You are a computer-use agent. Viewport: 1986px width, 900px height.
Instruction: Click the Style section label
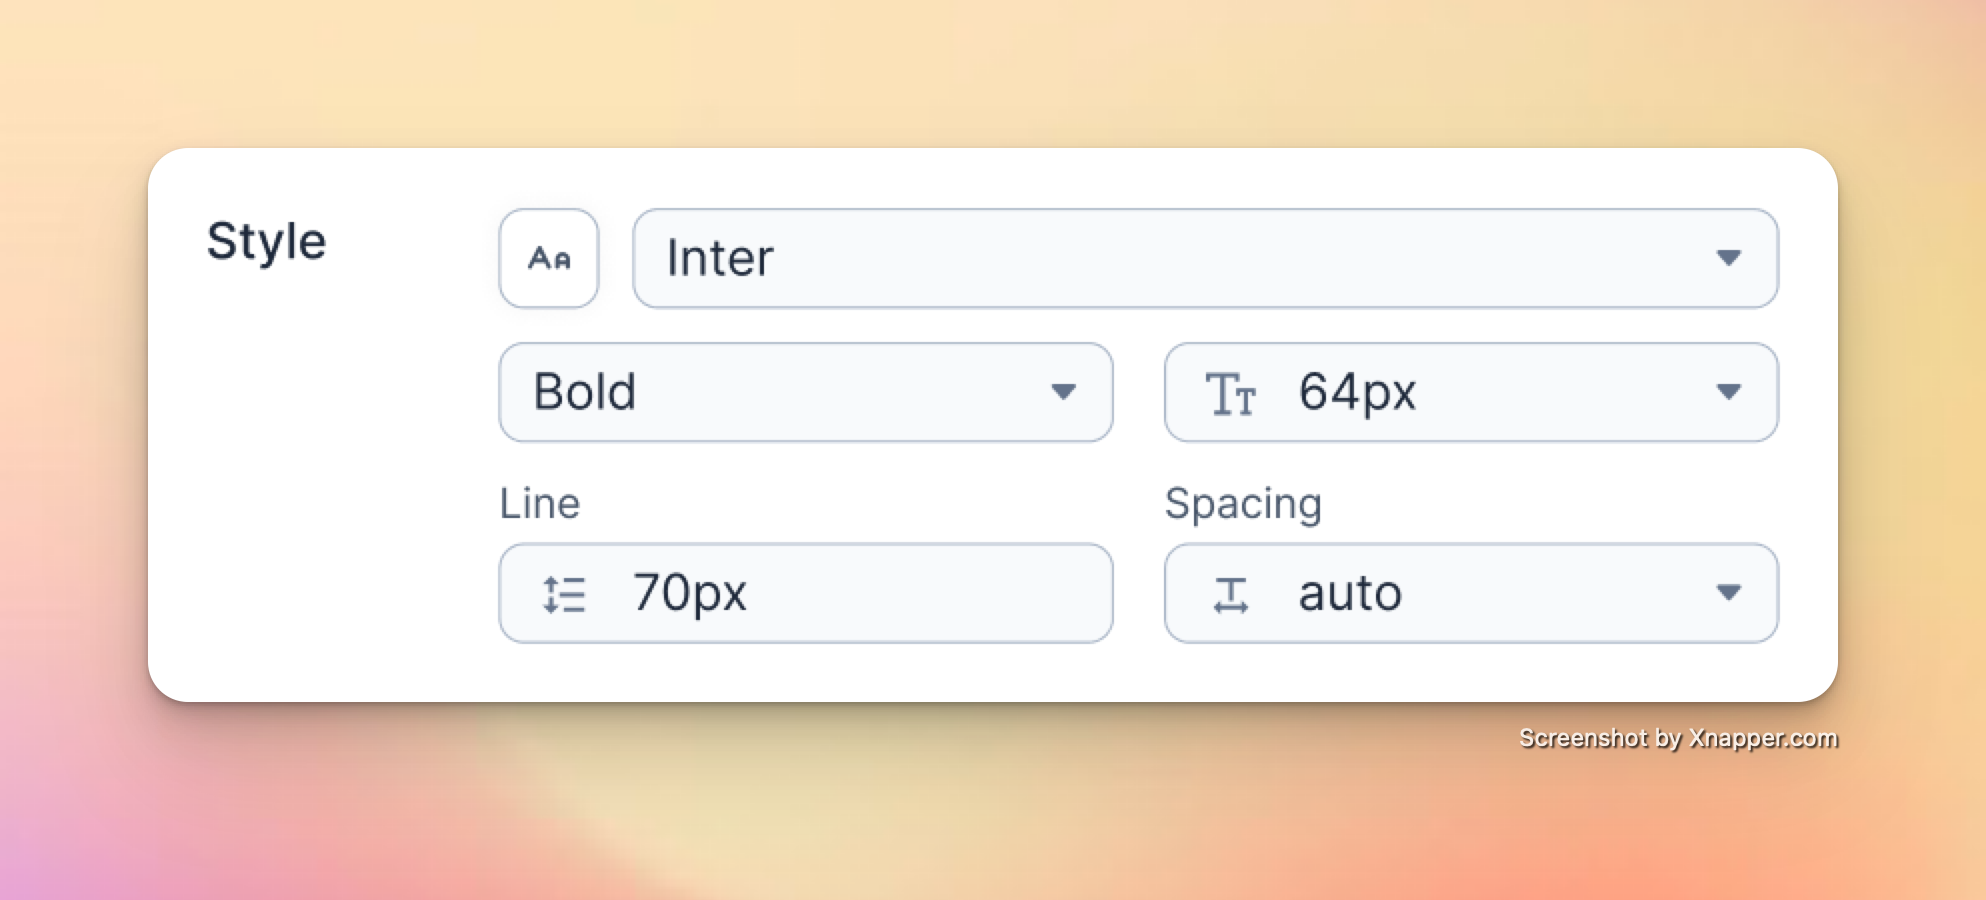pos(266,242)
